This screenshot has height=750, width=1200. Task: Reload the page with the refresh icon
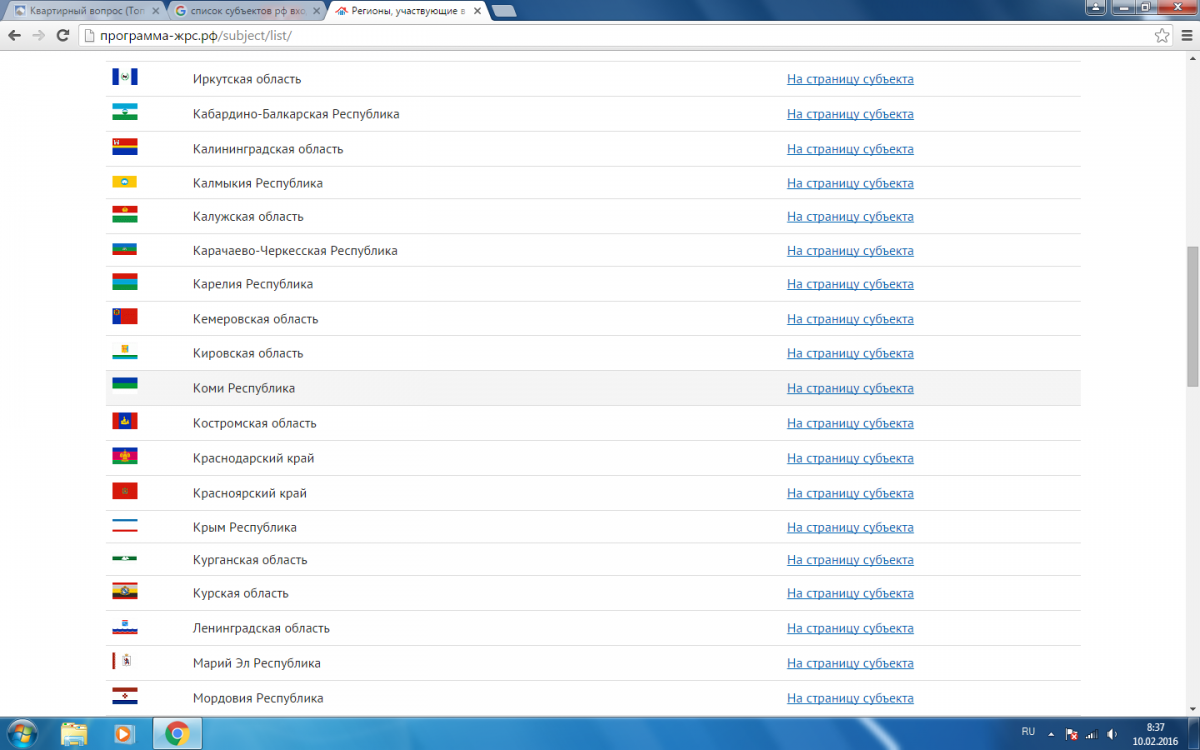pos(62,35)
